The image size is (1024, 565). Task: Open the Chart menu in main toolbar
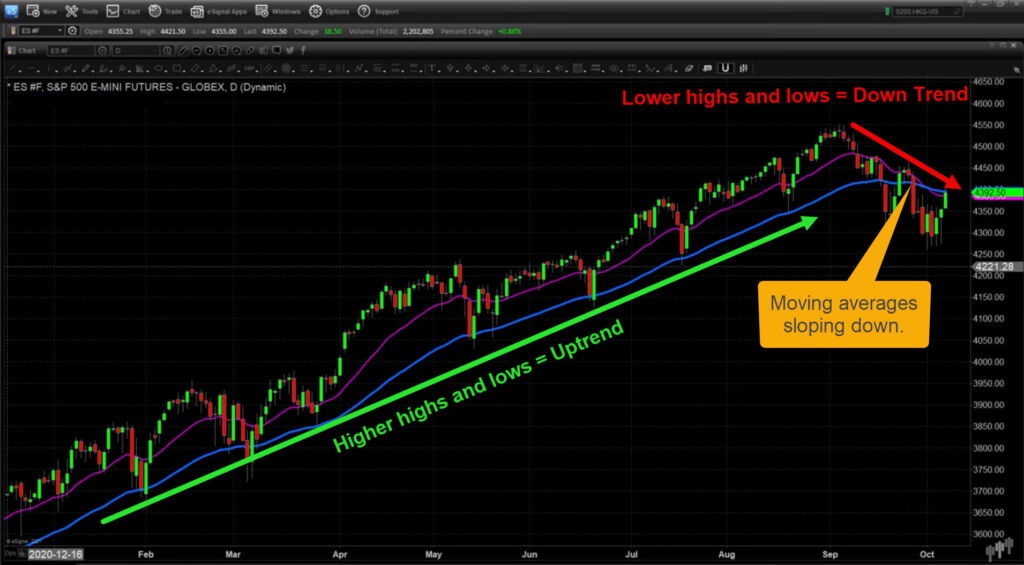click(x=123, y=11)
